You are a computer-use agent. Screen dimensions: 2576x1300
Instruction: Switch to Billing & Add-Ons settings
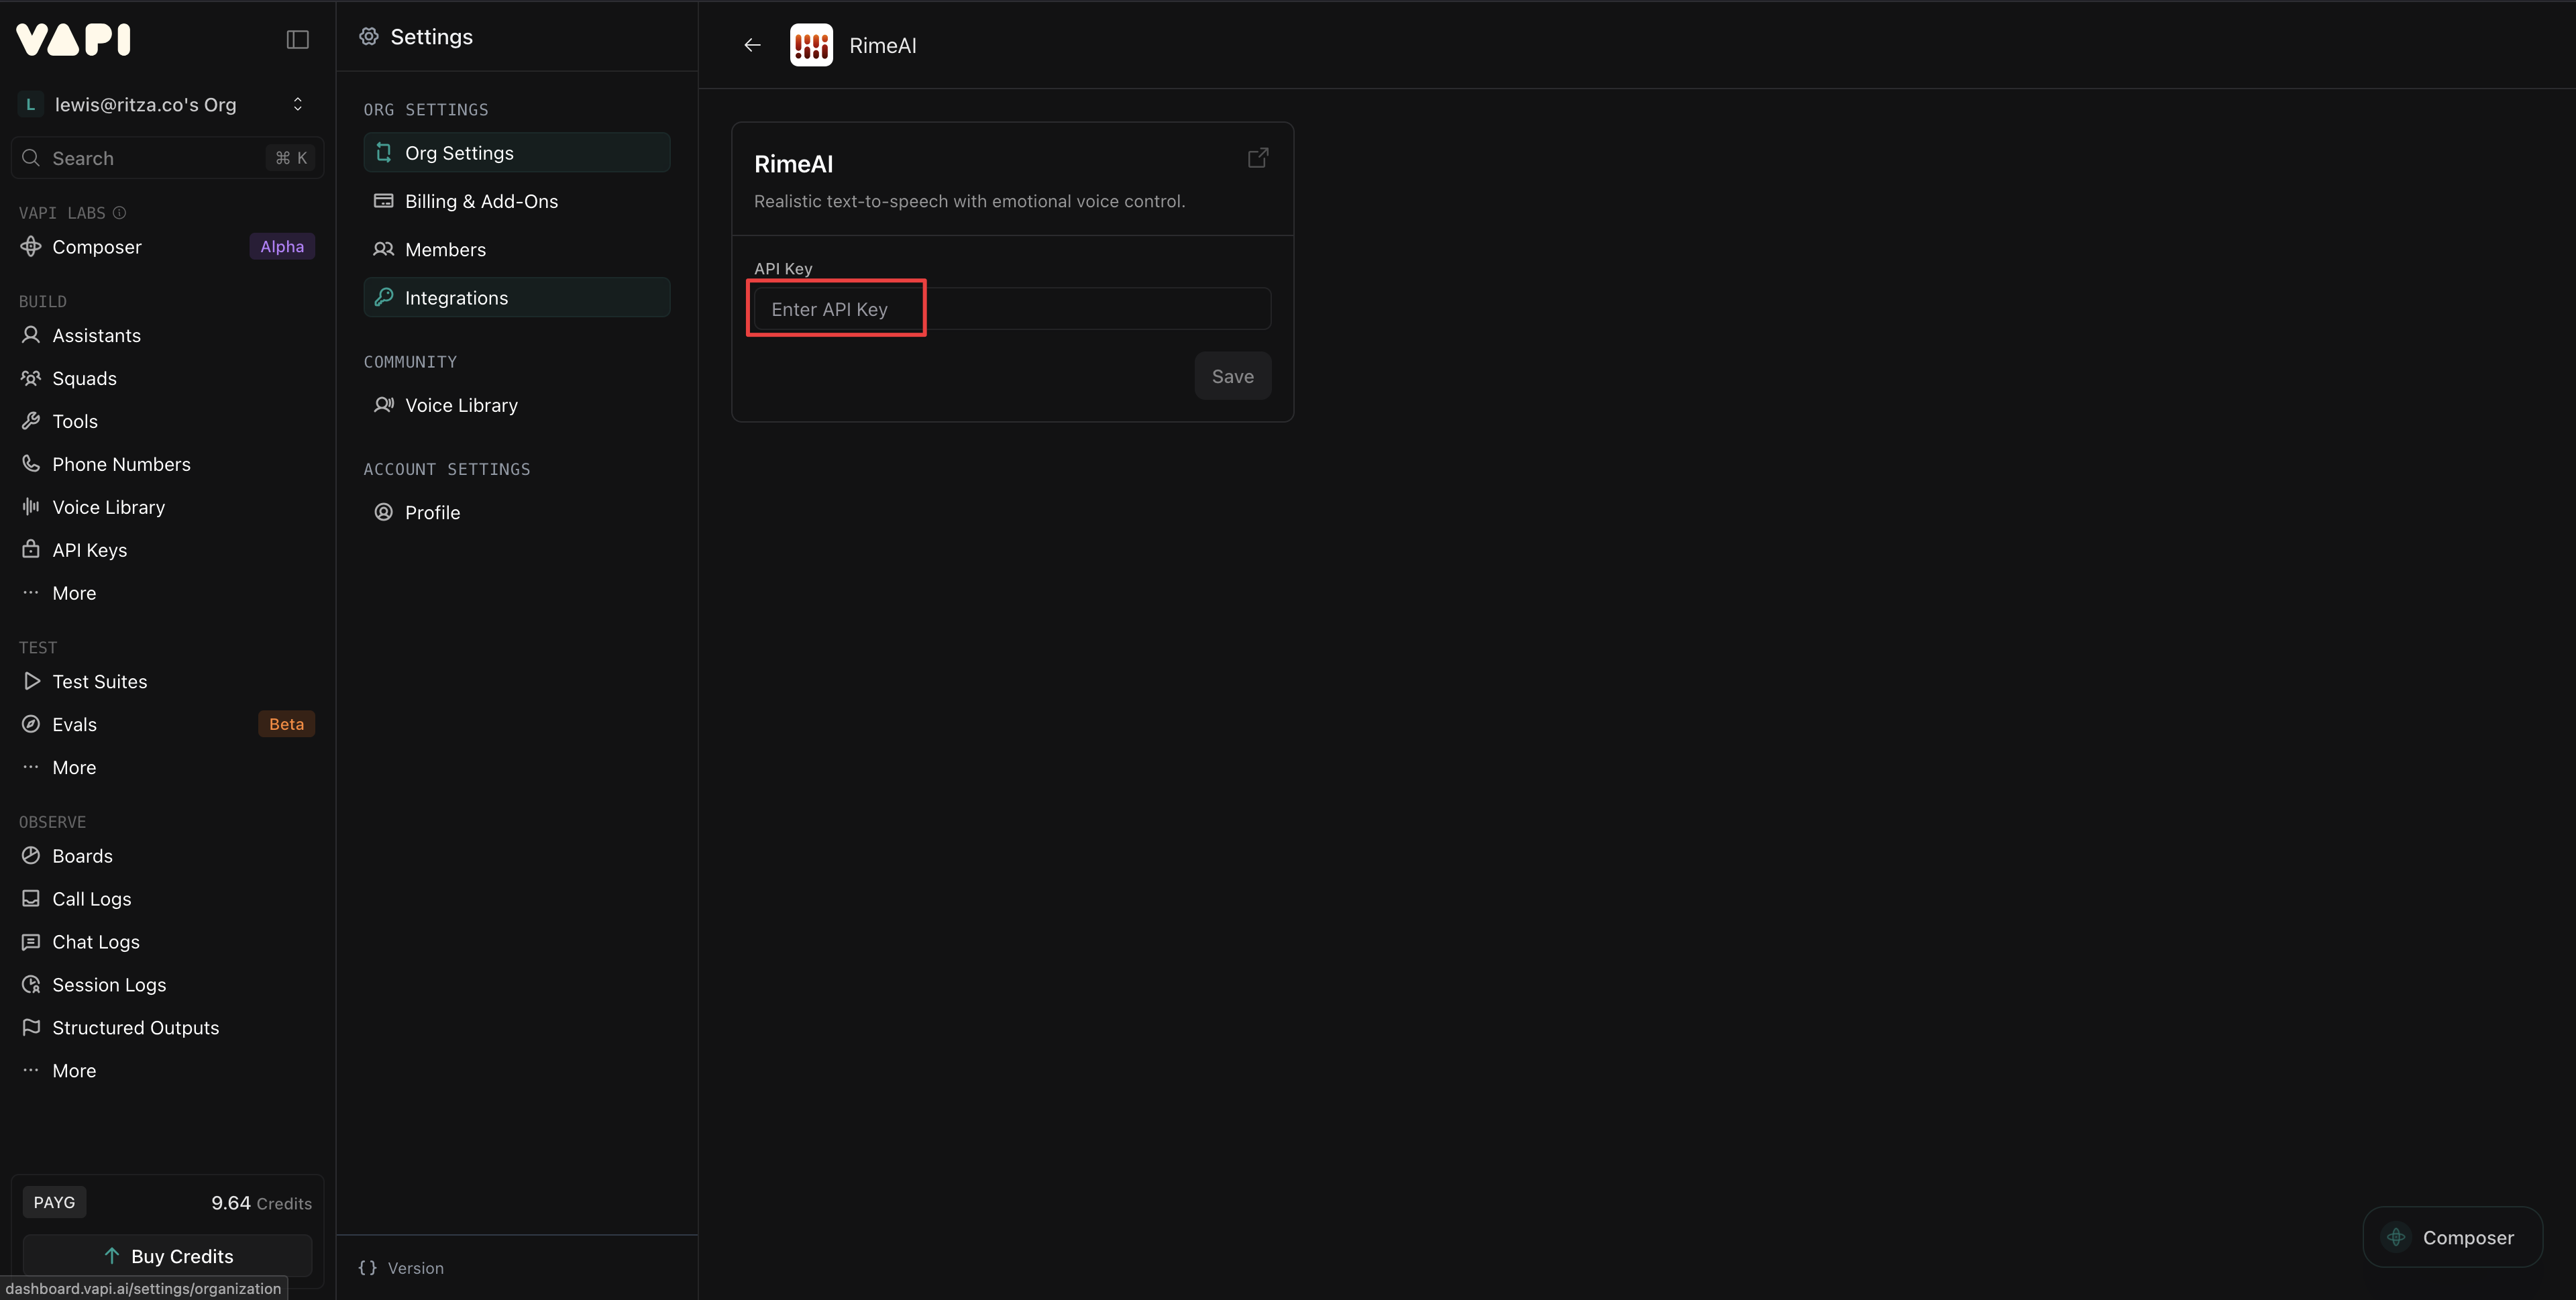click(481, 201)
